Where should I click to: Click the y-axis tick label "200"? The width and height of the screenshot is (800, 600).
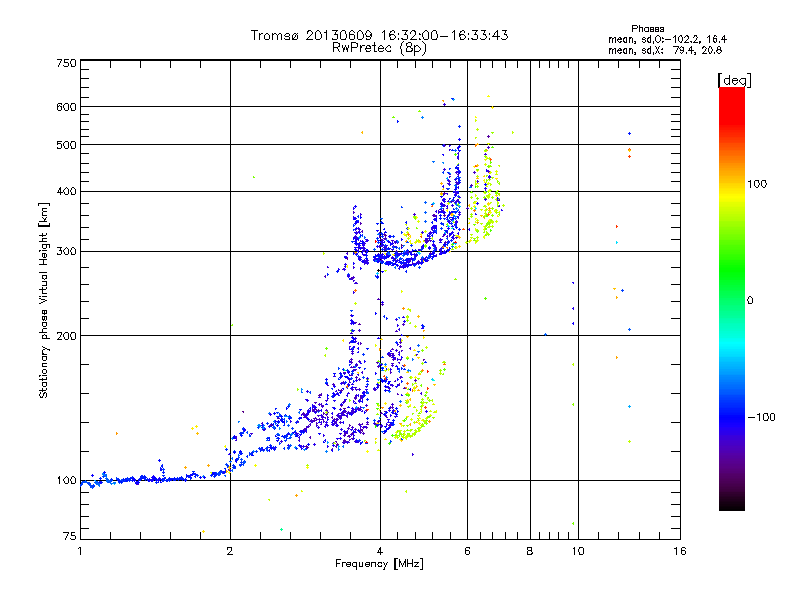66,336
